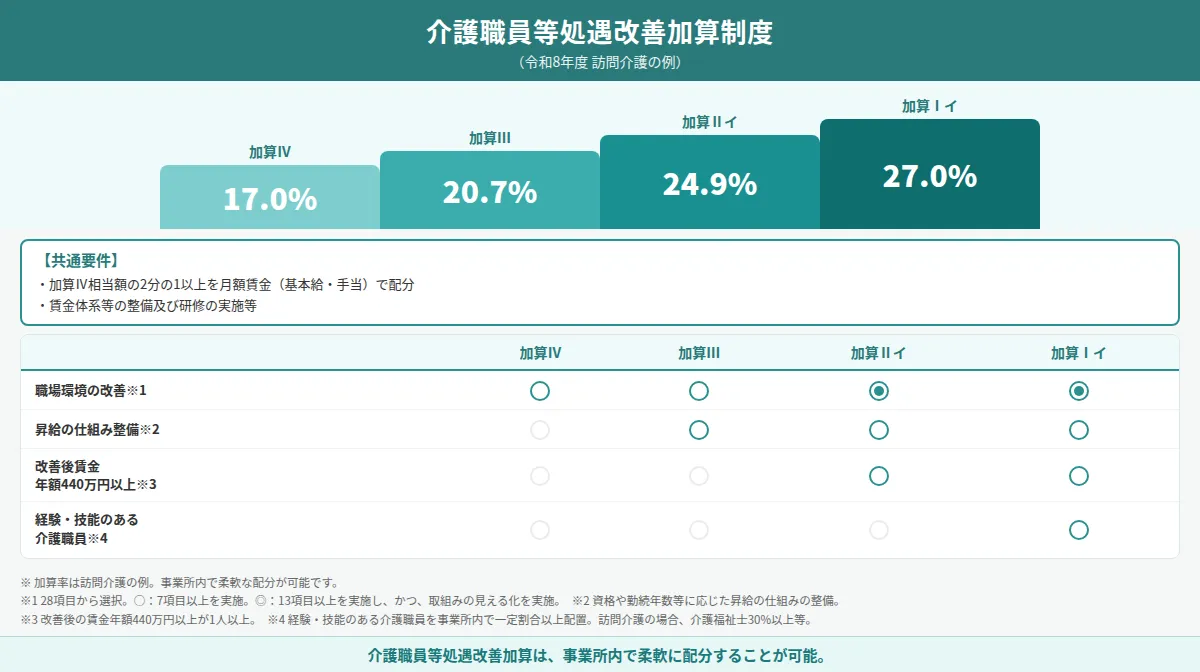Click the 介護職員等処遇改善加算制度 title

(600, 32)
